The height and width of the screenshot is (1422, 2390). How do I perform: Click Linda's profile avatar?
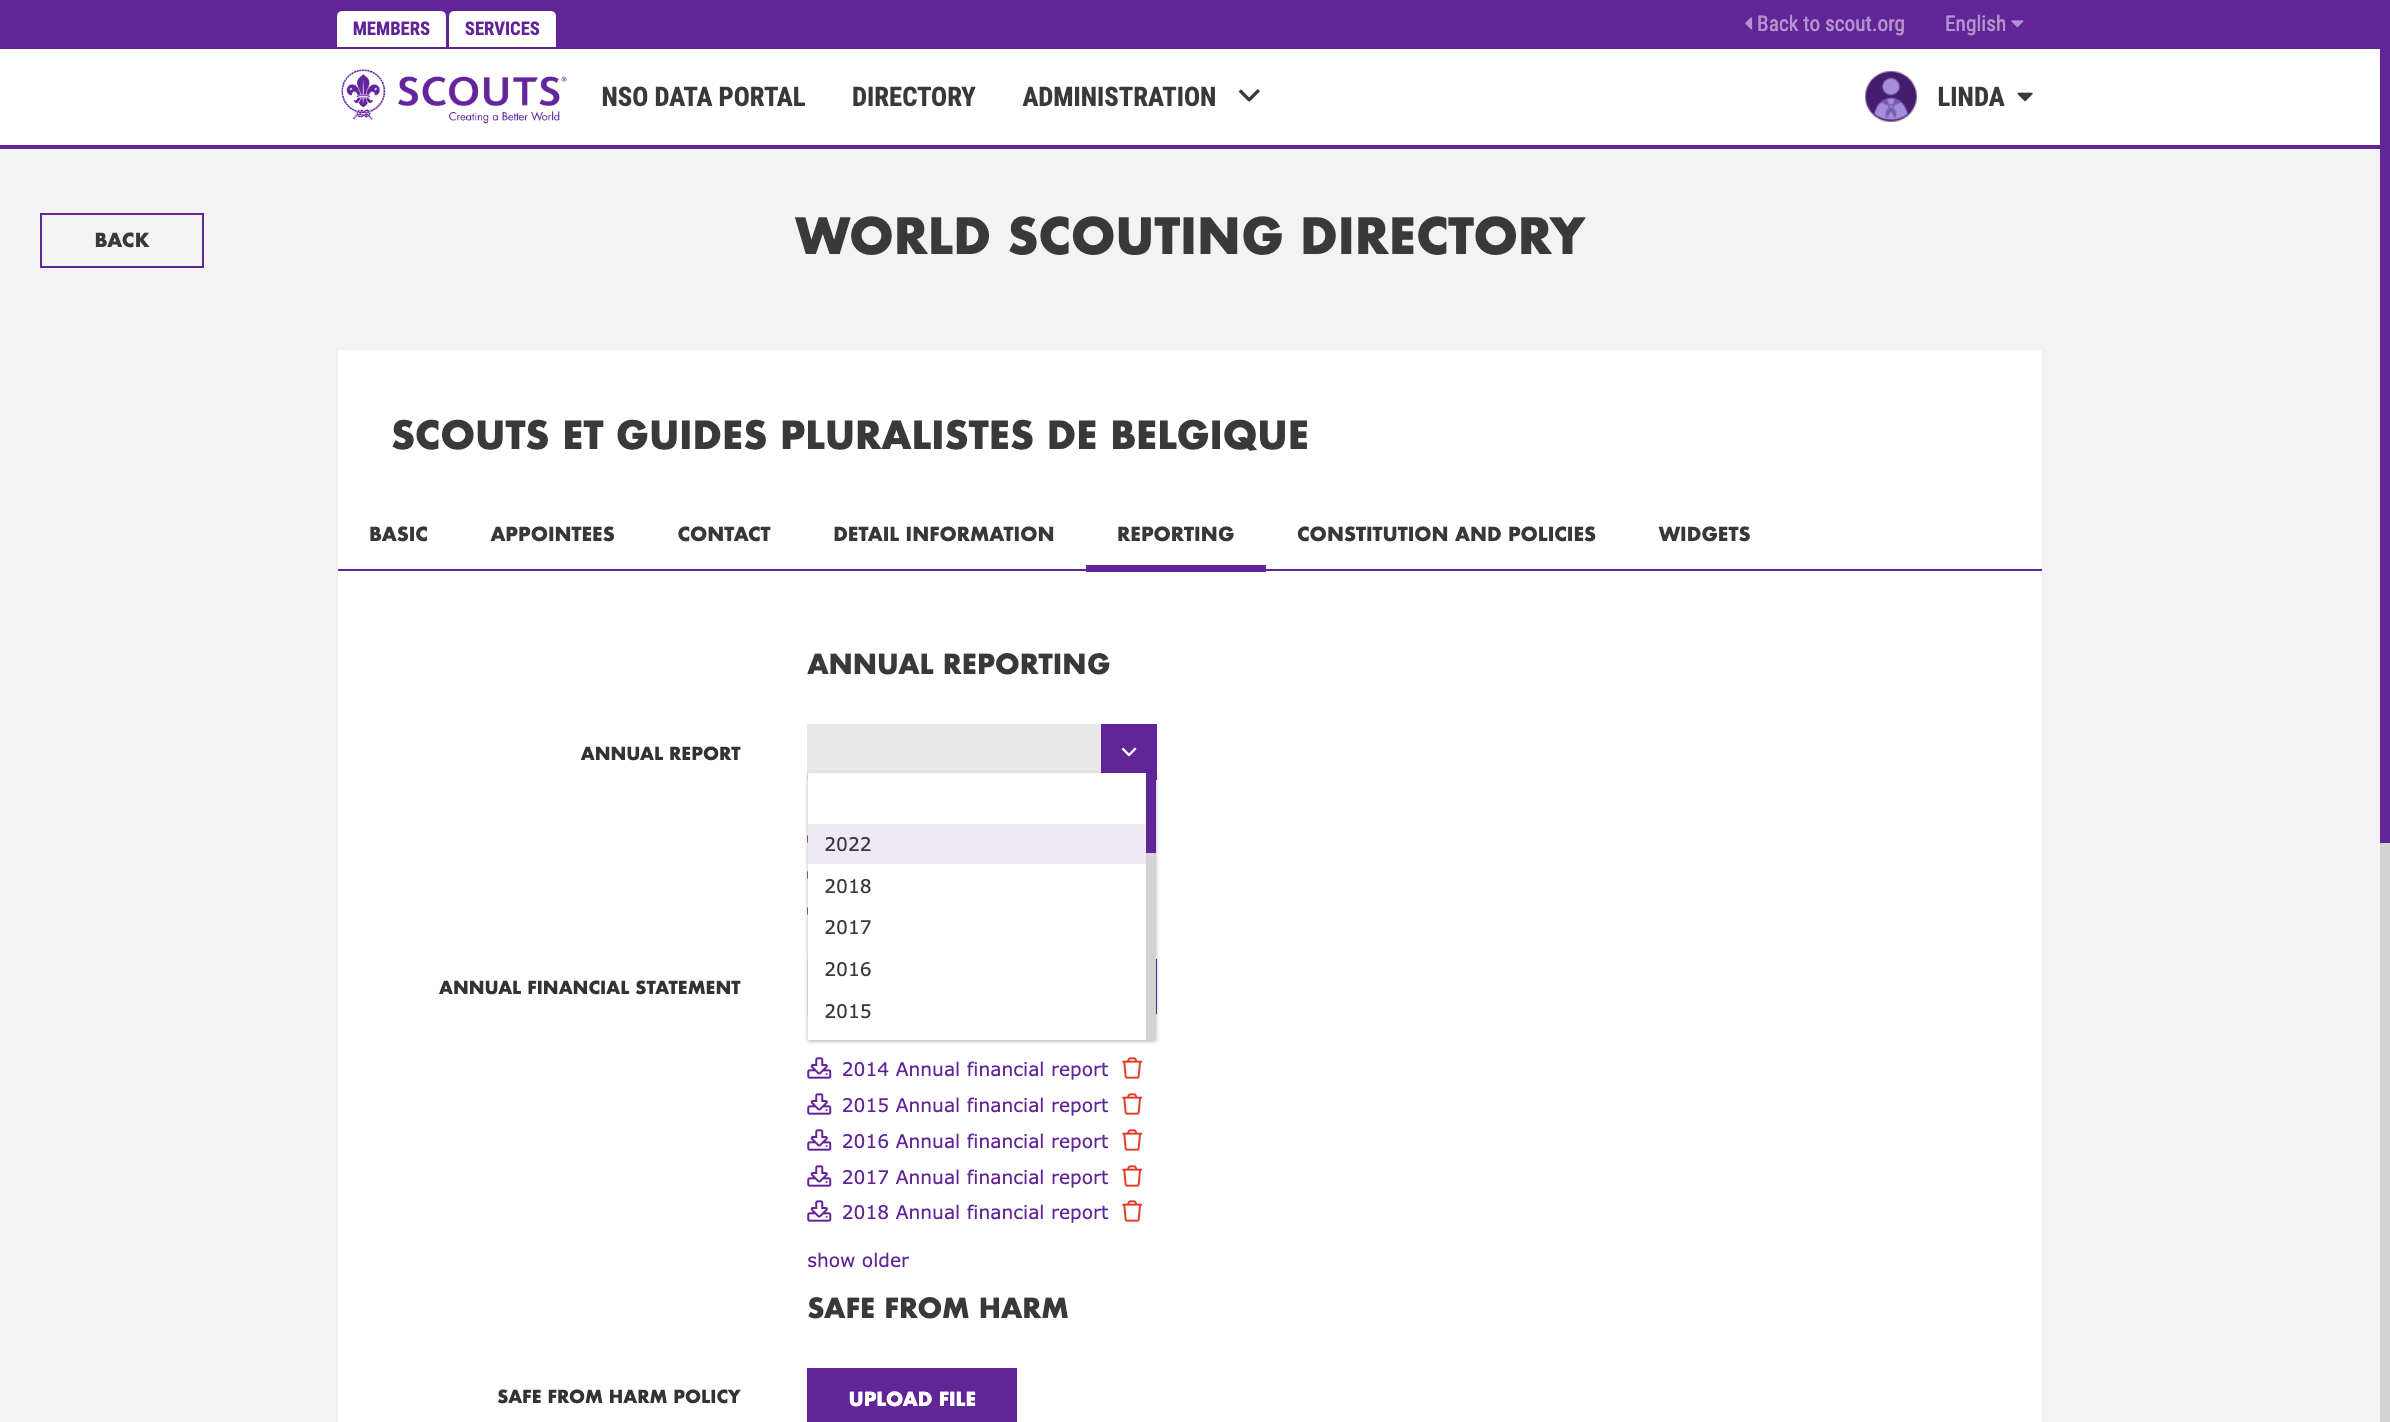(x=1890, y=97)
